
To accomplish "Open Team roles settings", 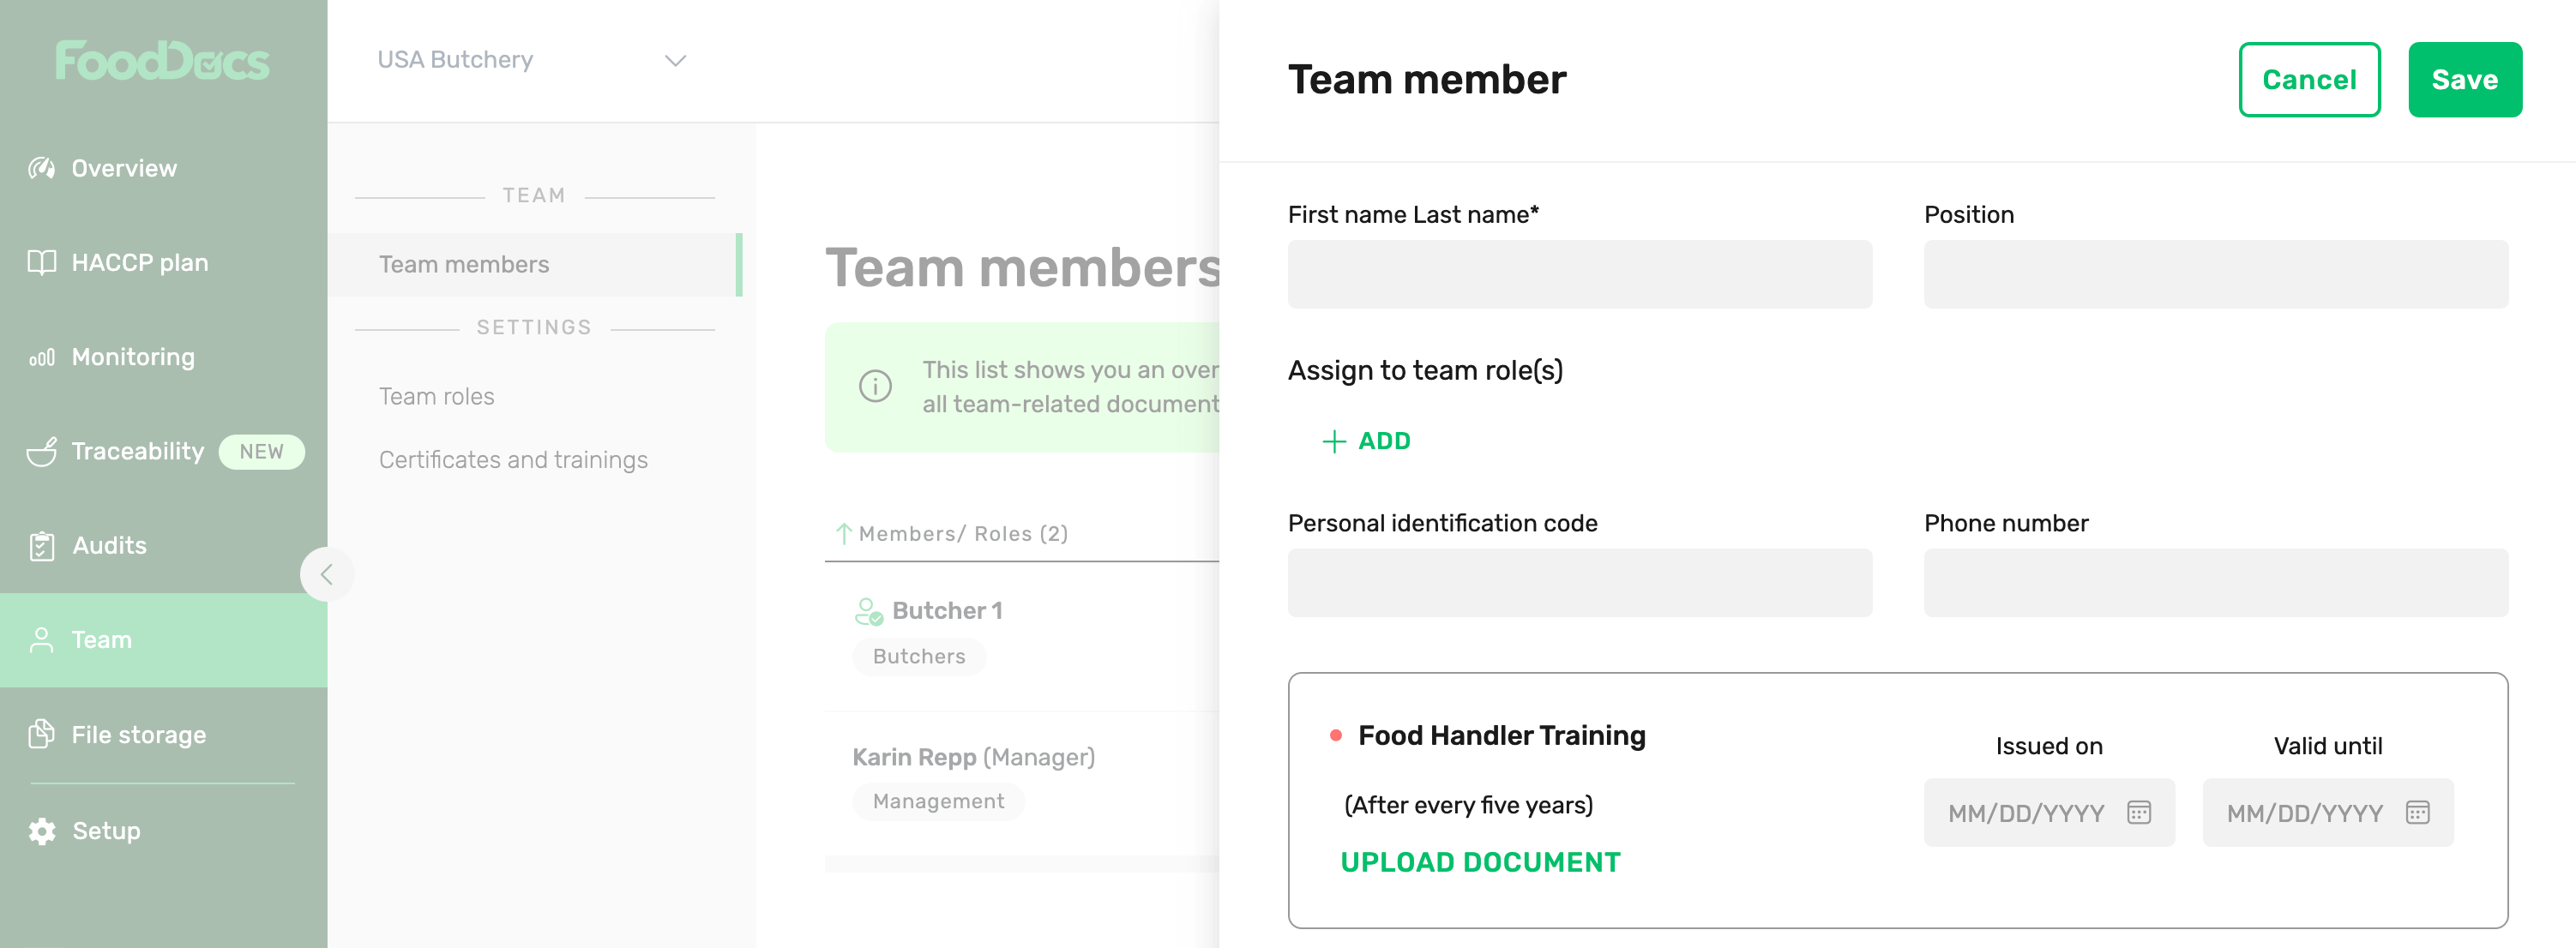I will click(x=436, y=397).
